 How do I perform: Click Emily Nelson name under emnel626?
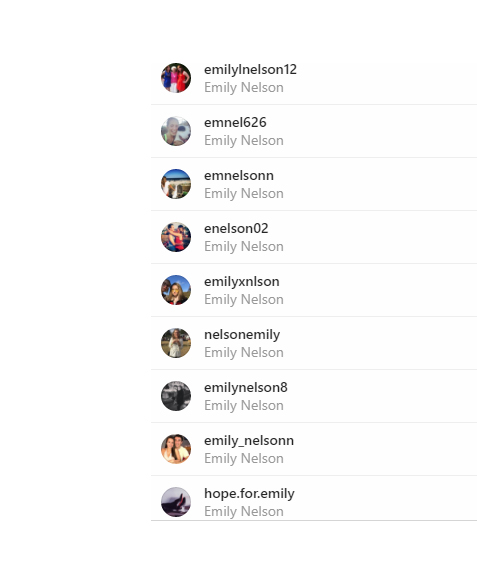[244, 141]
